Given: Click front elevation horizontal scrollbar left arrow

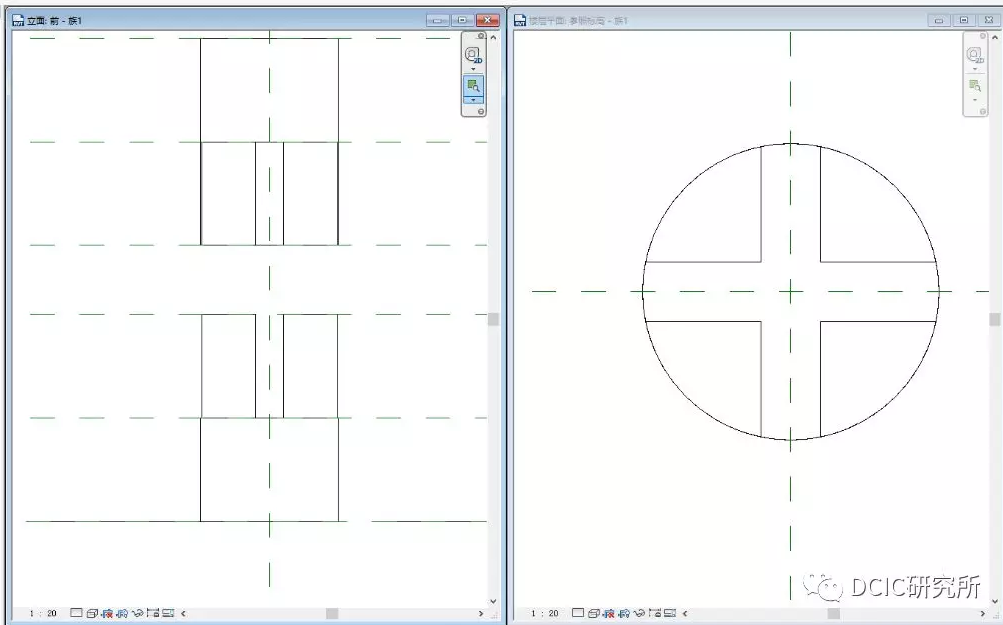Looking at the screenshot, I should tap(183, 613).
